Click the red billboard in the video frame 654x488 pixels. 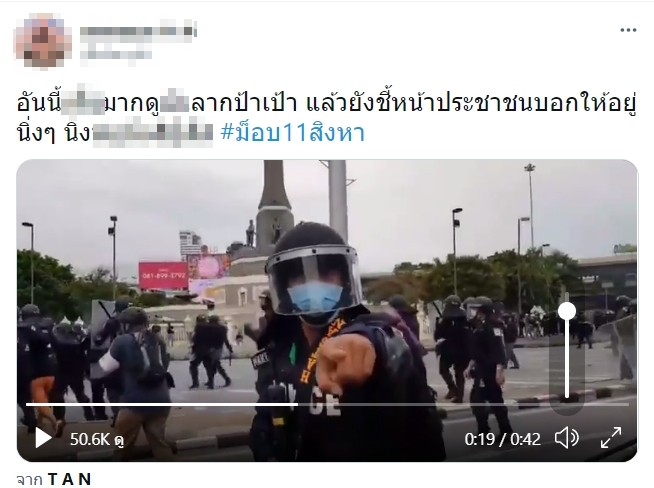coord(163,276)
